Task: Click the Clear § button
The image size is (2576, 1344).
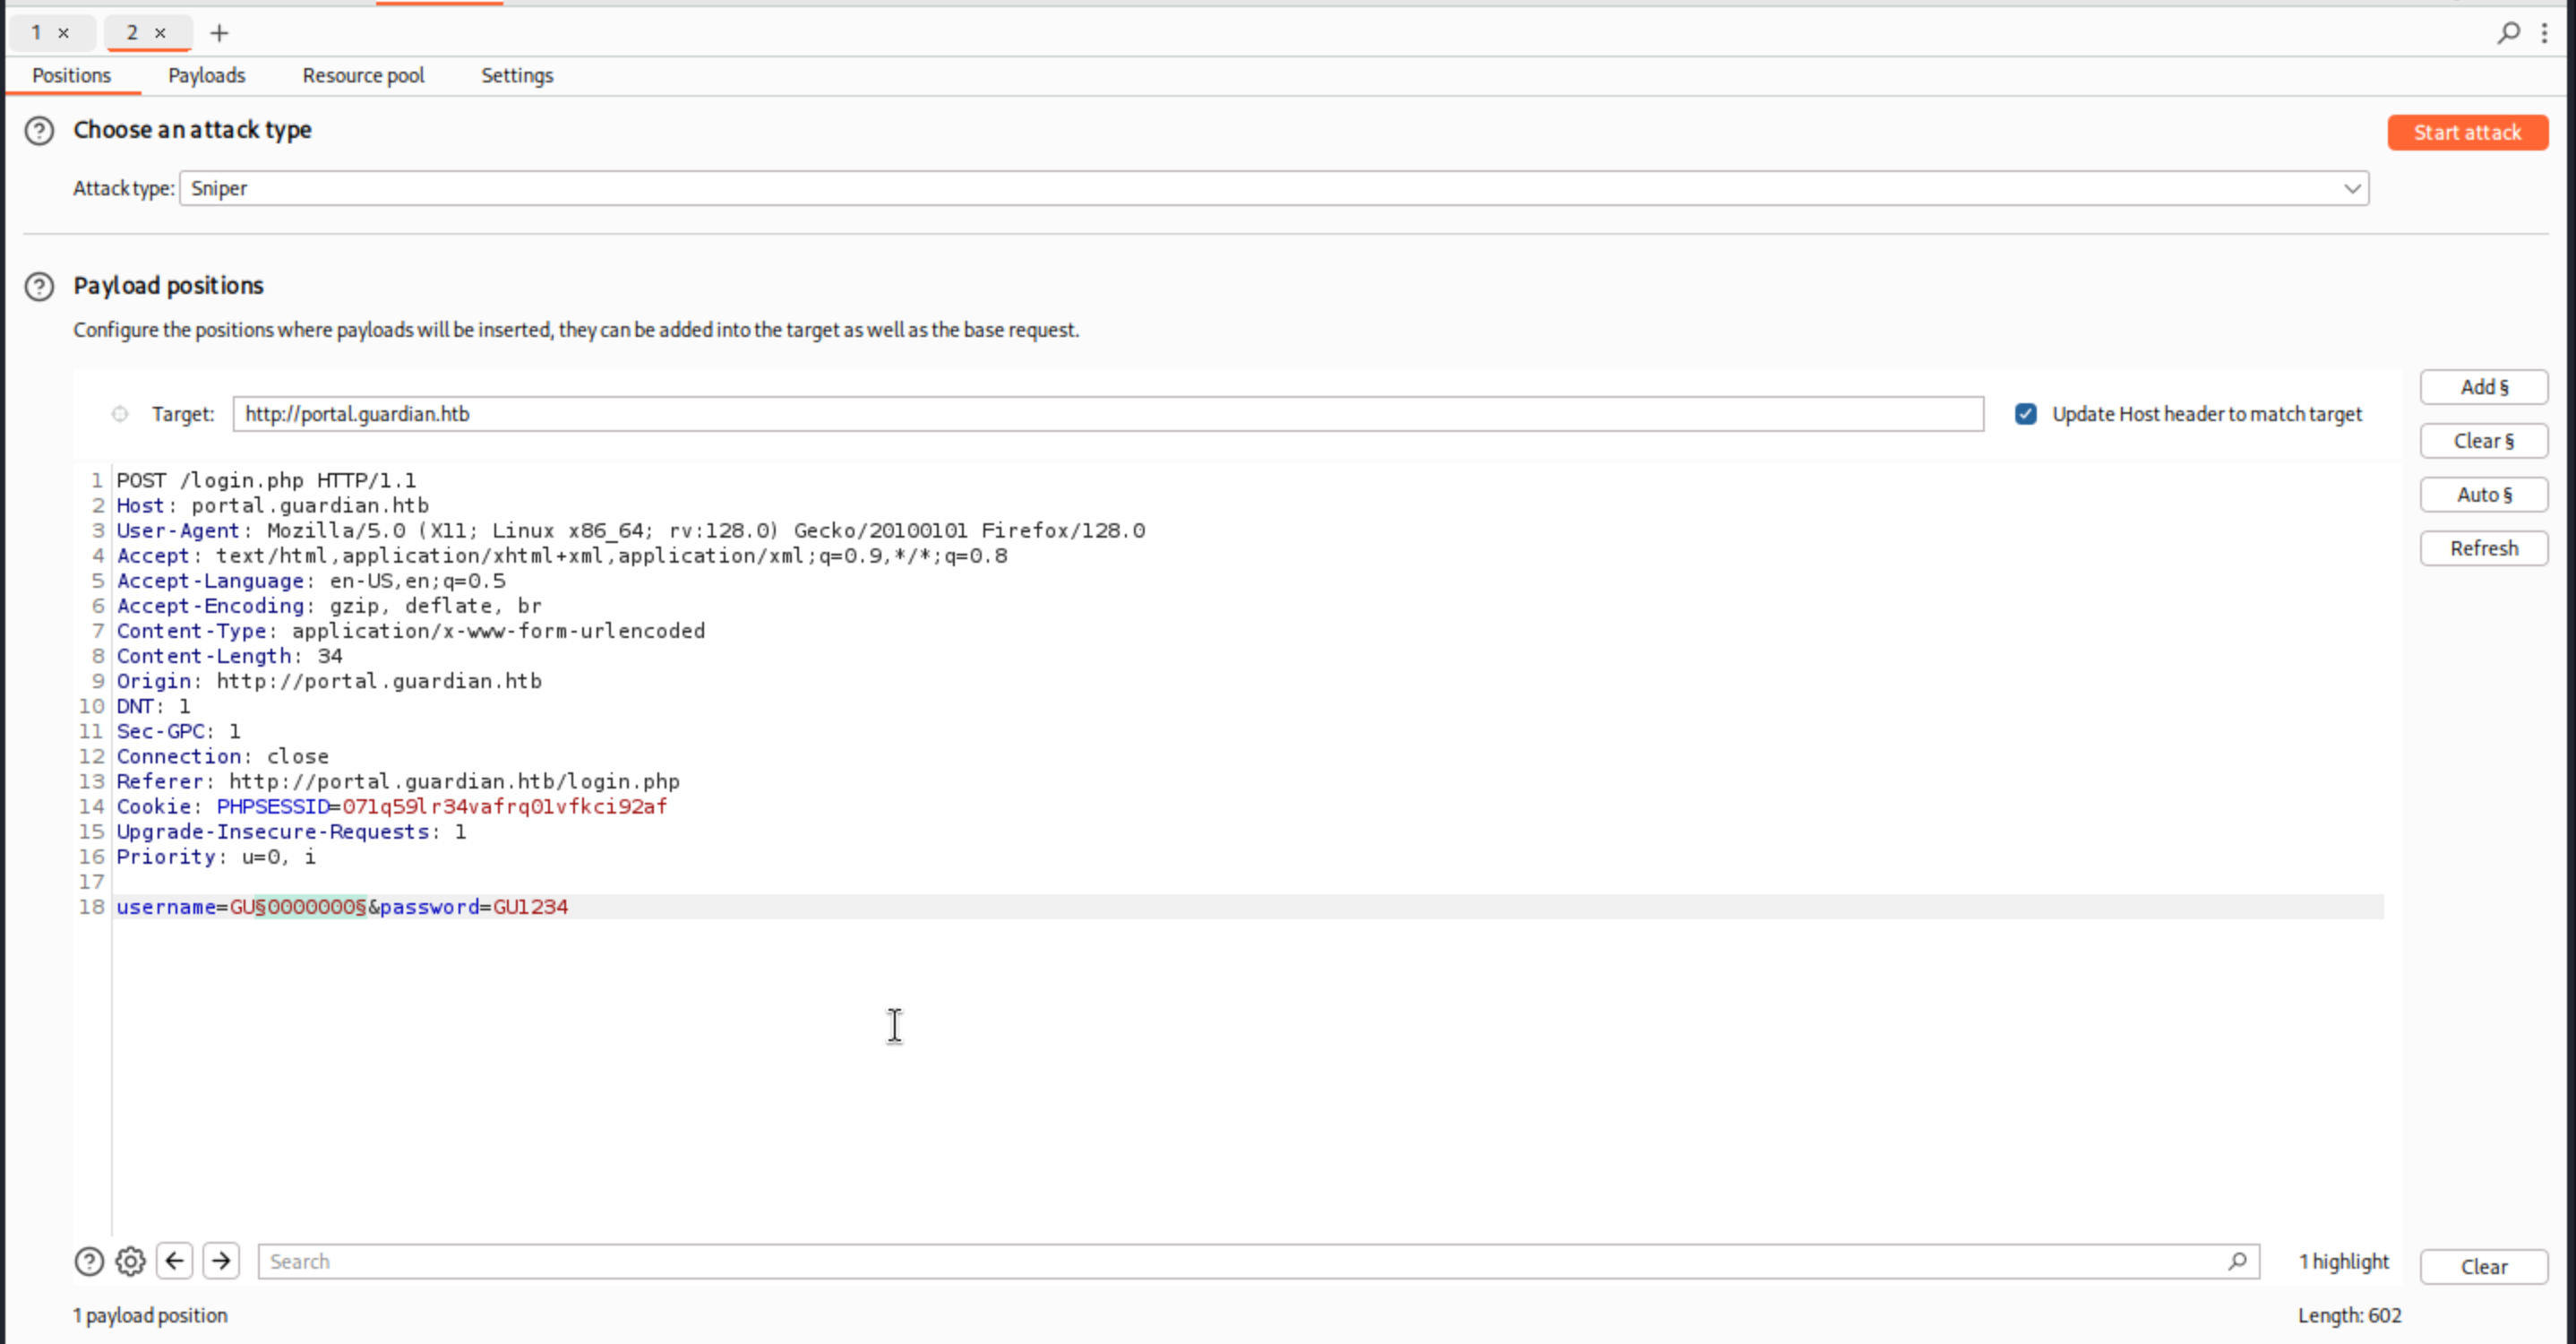Action: point(2483,441)
